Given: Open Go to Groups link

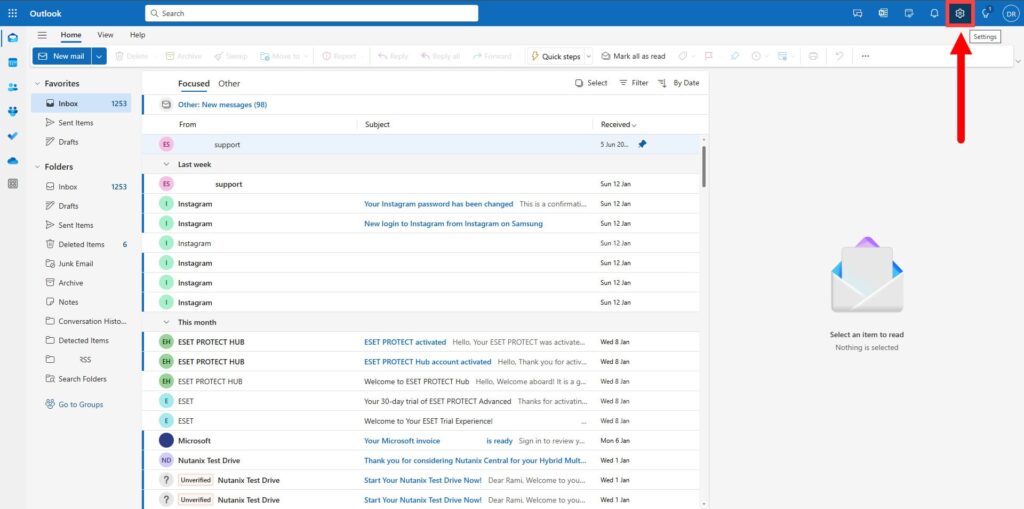Looking at the screenshot, I should (74, 404).
